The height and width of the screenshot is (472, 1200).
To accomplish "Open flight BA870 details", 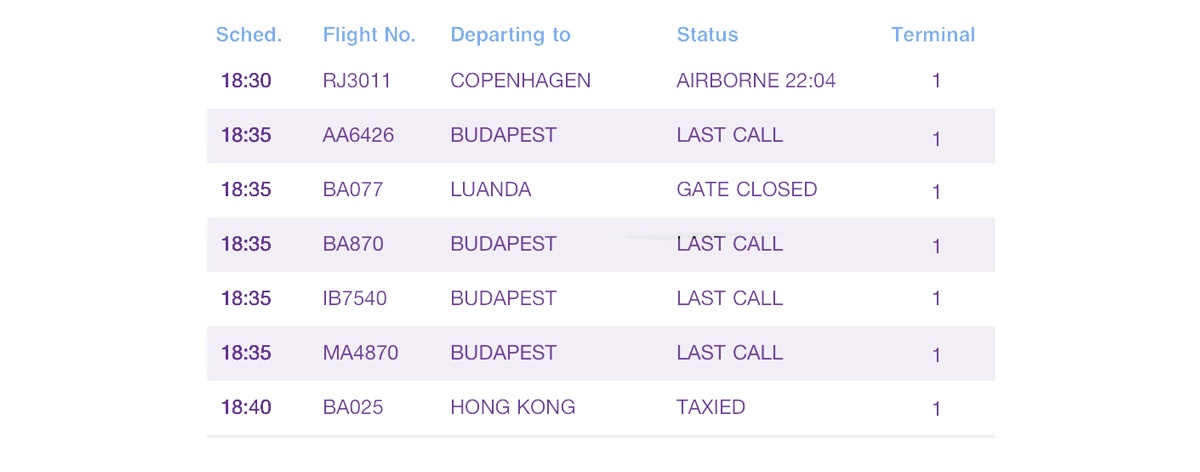I will point(601,244).
